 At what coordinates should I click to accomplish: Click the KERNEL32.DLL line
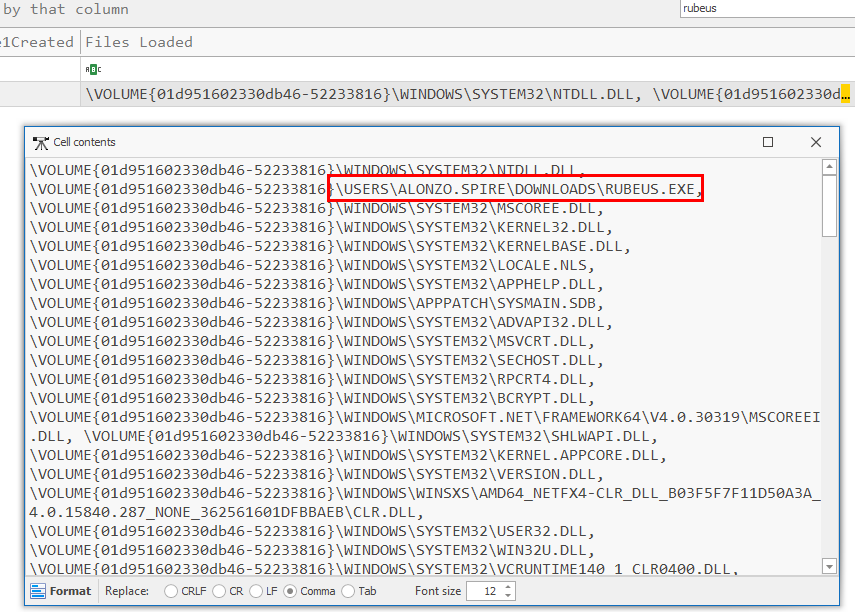pos(322,227)
